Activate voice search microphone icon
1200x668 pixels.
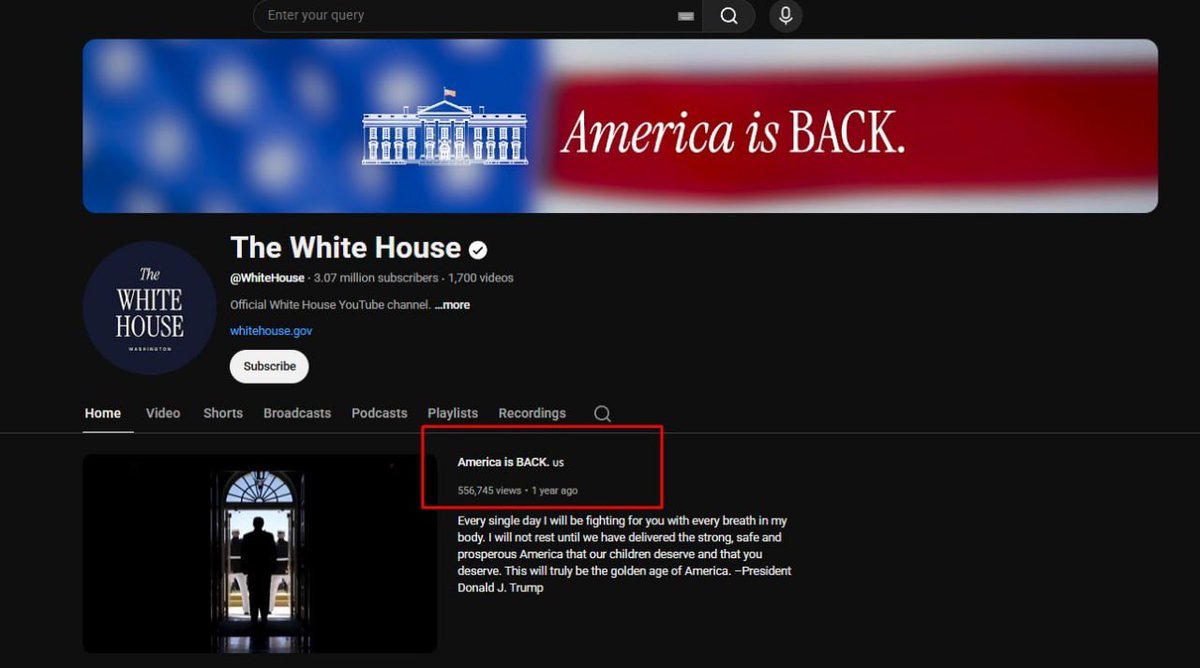pyautogui.click(x=786, y=16)
